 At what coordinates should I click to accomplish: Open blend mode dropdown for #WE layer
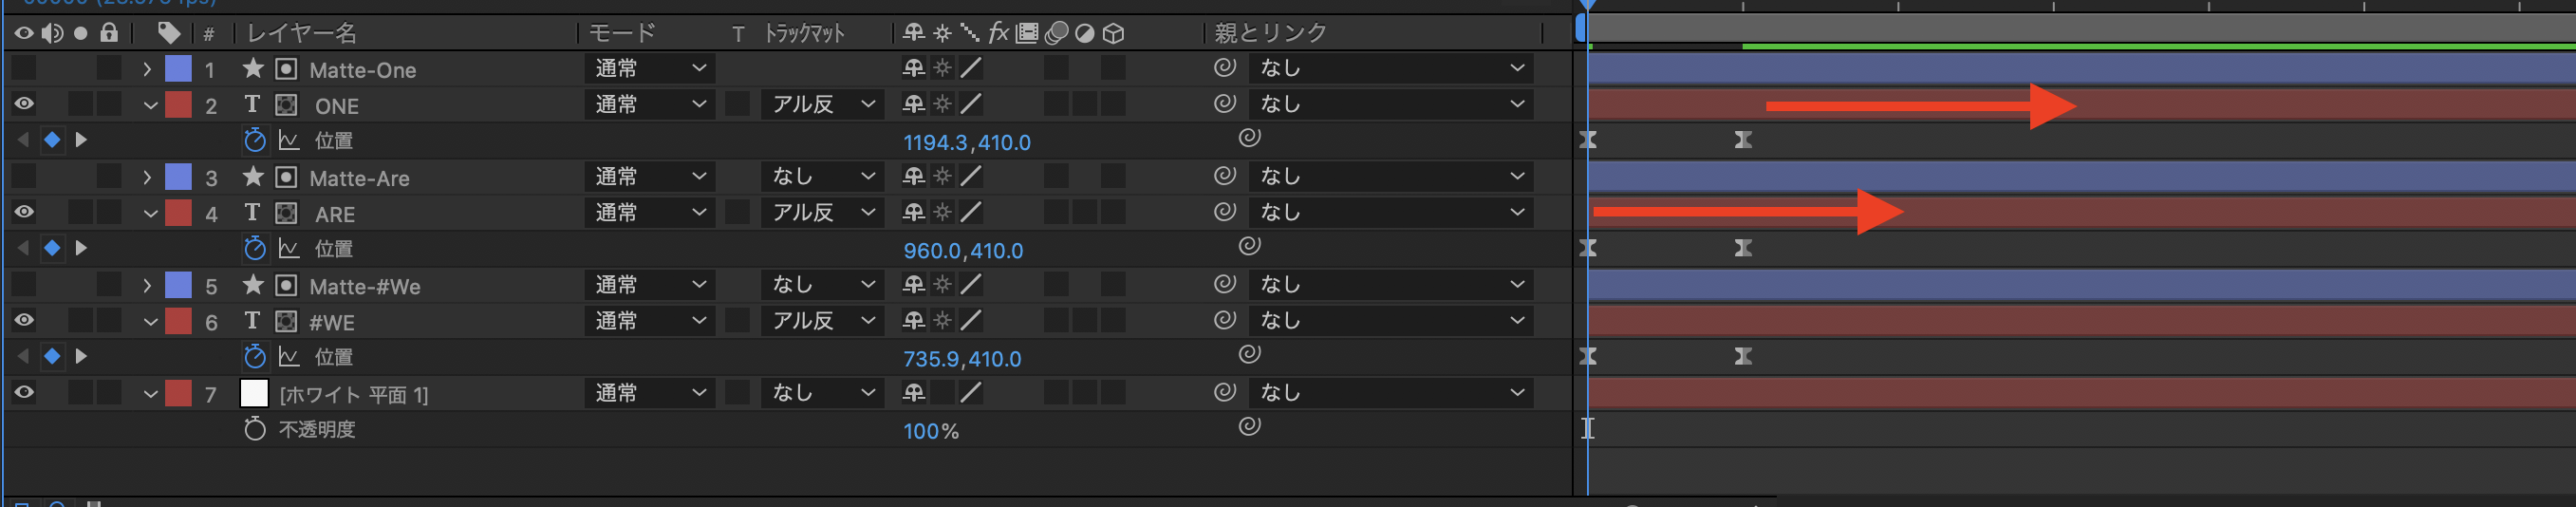point(650,321)
